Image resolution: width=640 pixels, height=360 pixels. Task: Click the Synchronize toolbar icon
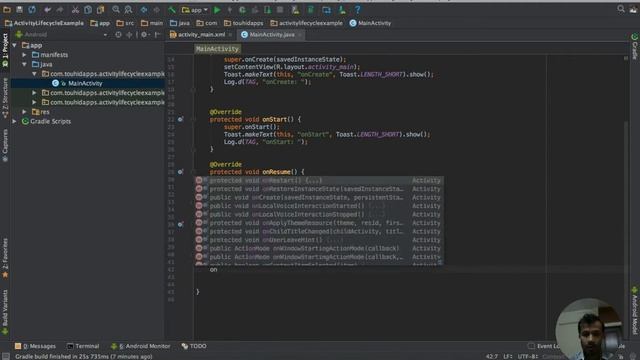point(32,9)
